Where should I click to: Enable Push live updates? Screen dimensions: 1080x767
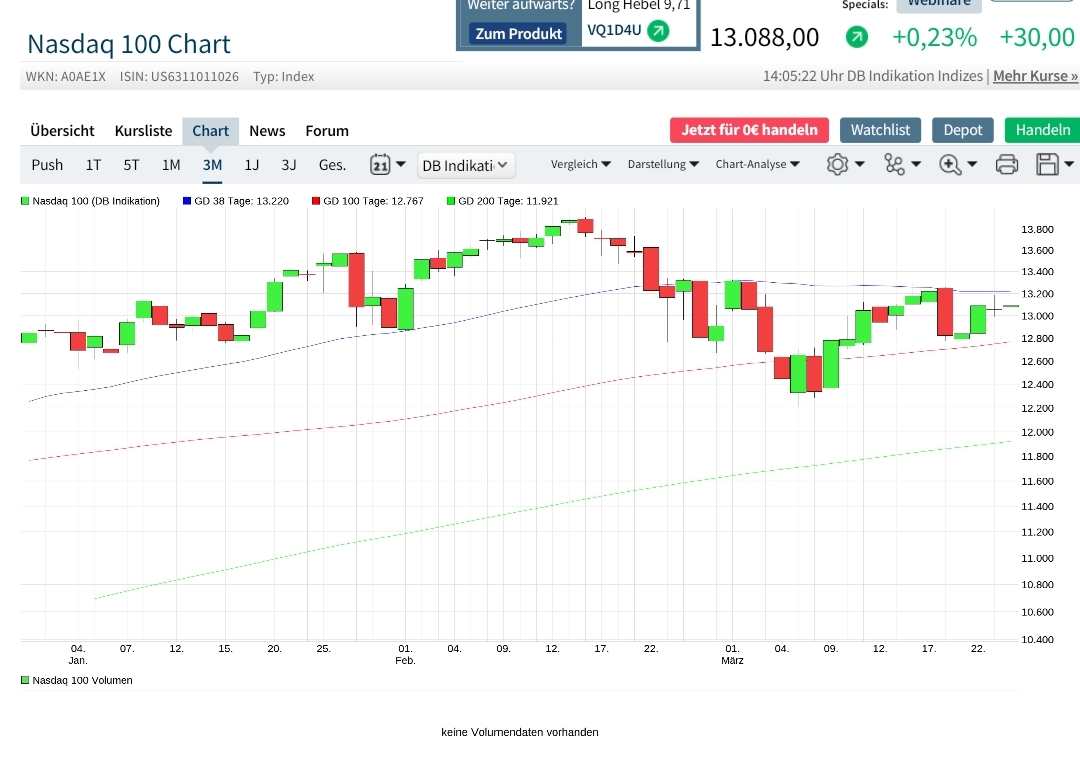(x=47, y=164)
